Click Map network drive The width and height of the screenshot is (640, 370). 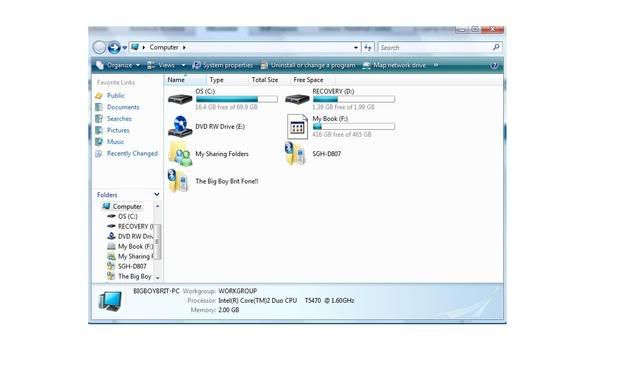point(394,65)
